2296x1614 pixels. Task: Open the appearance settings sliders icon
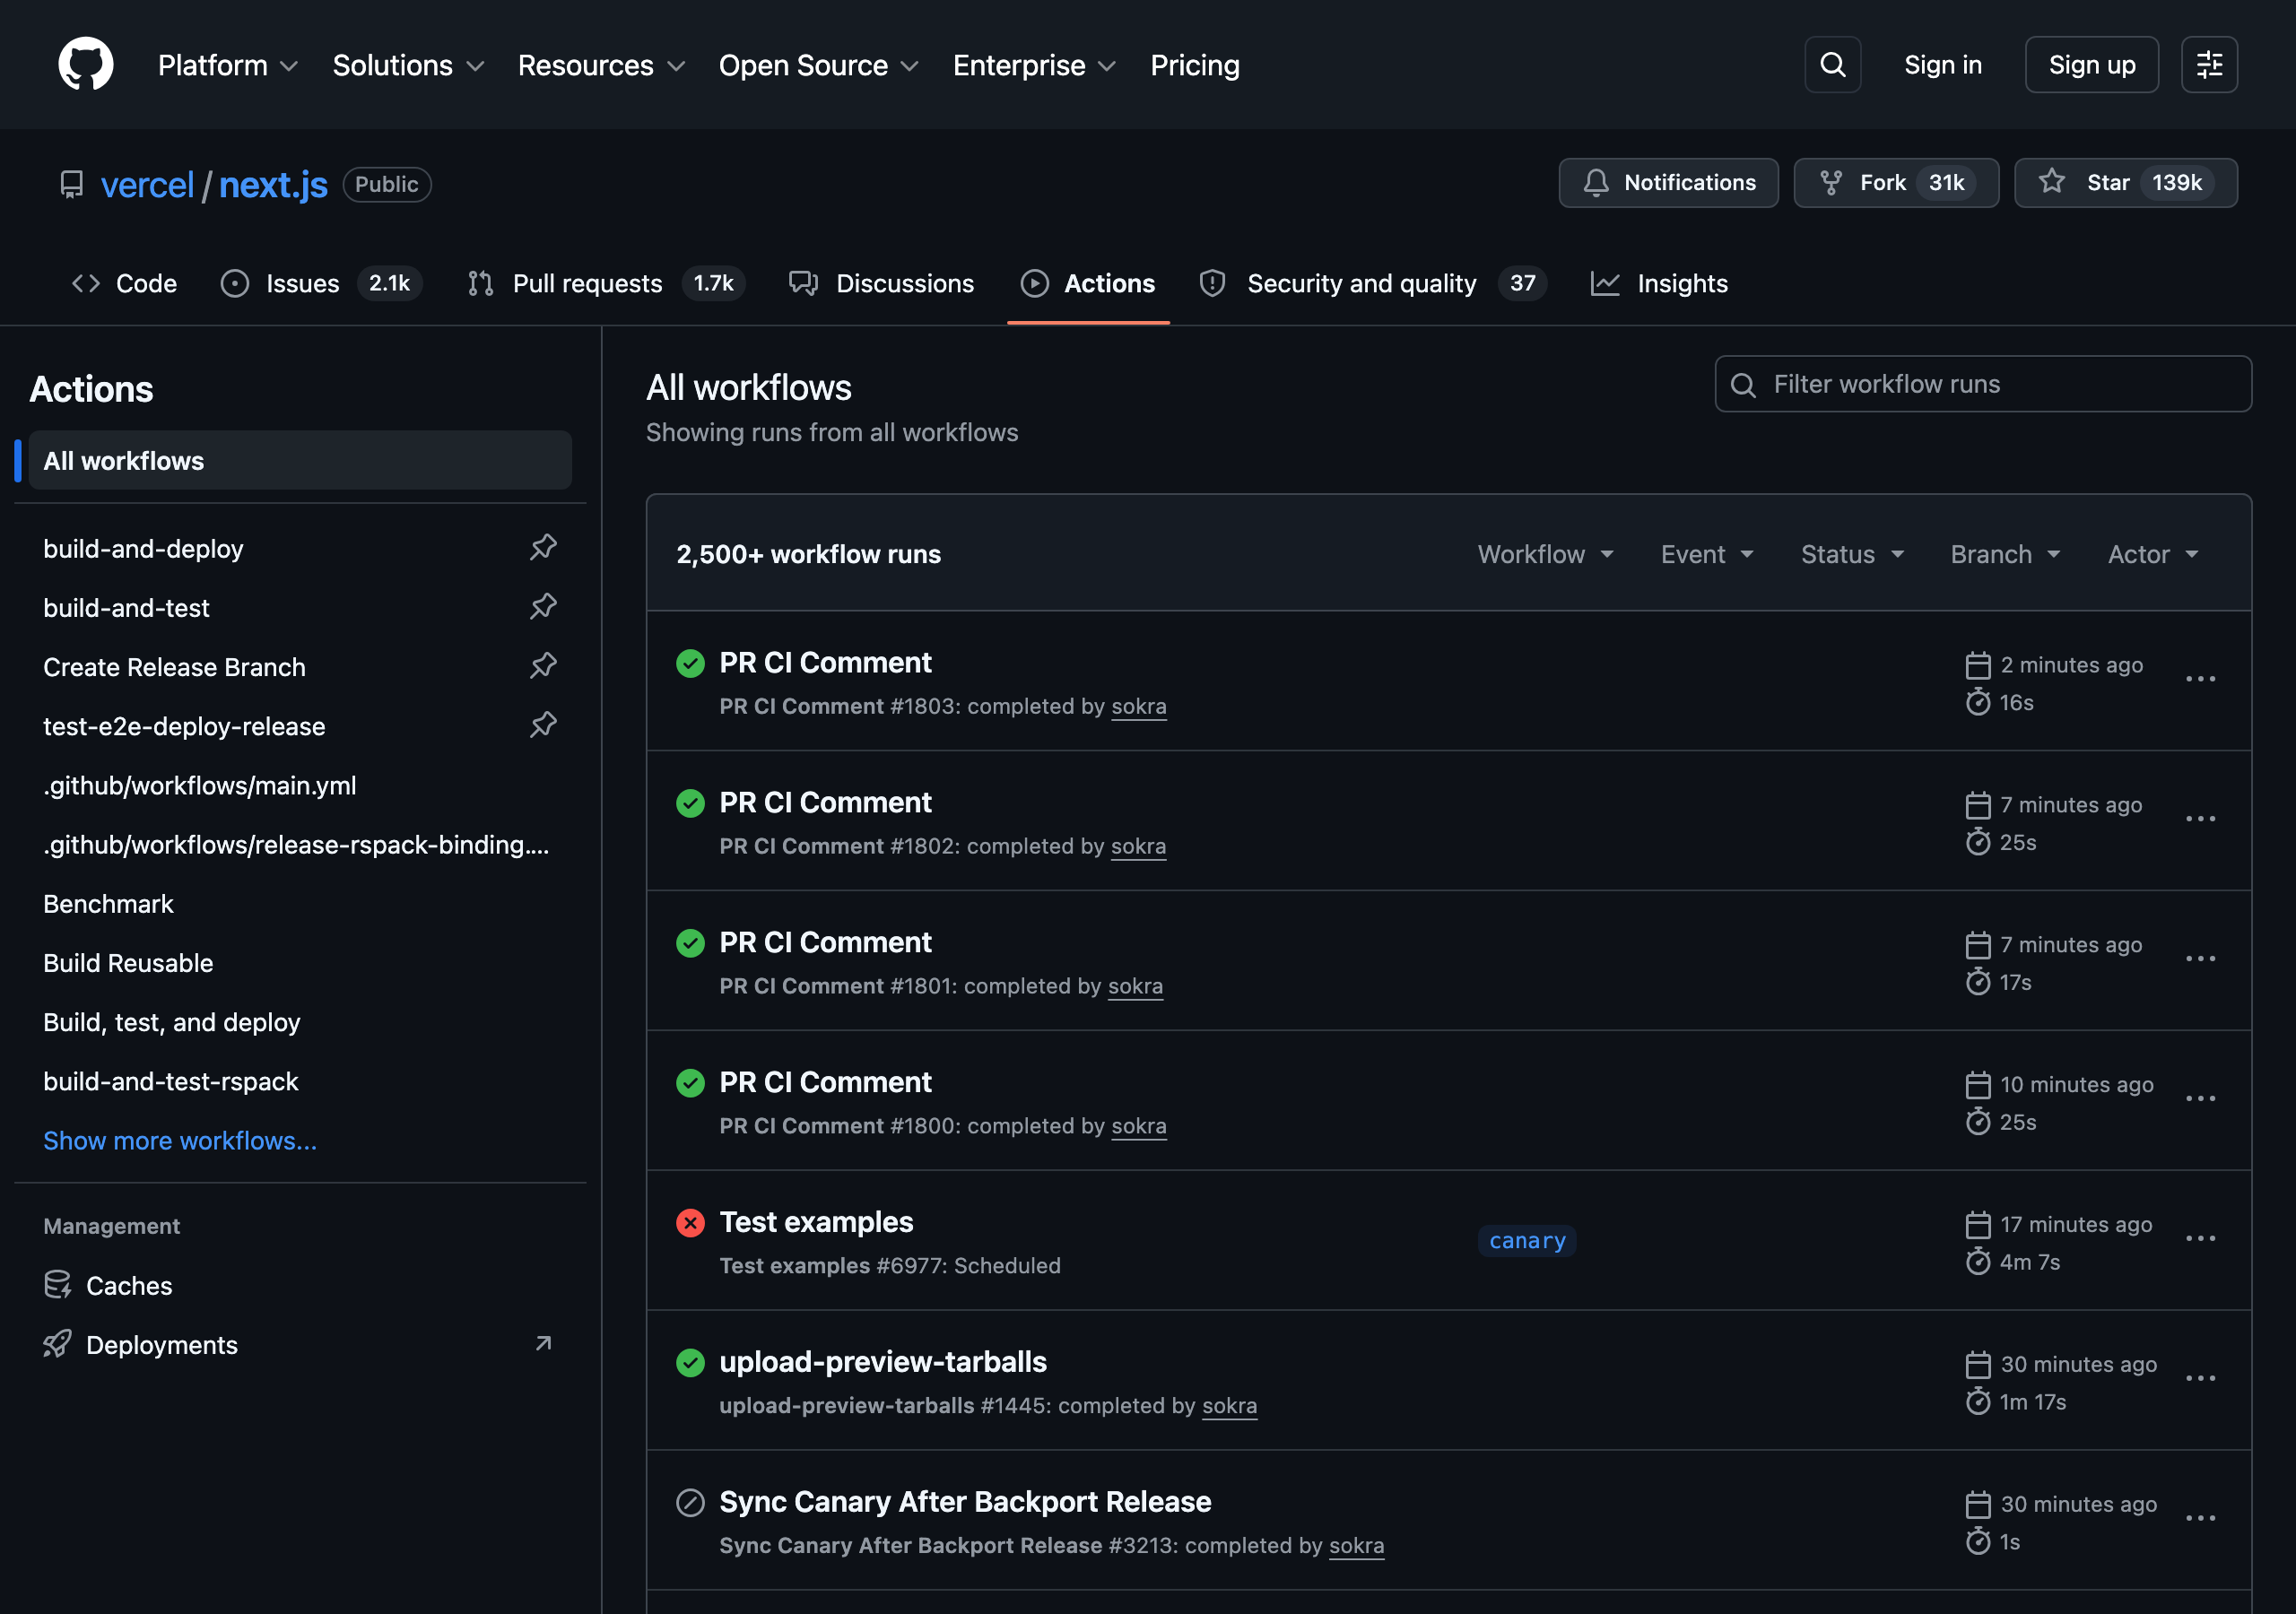click(x=2209, y=65)
